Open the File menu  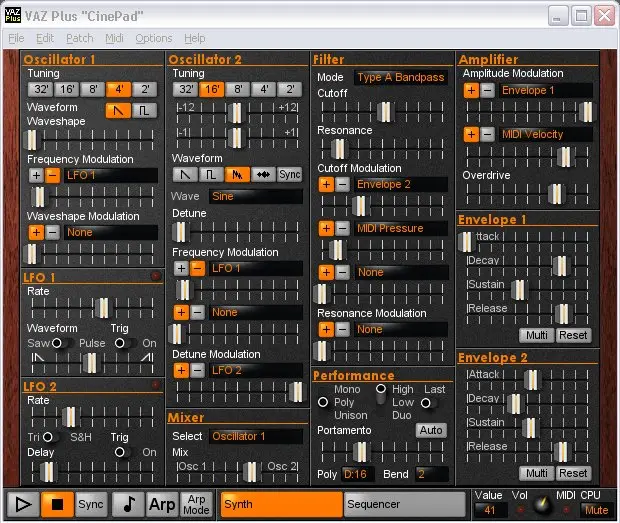(x=16, y=38)
